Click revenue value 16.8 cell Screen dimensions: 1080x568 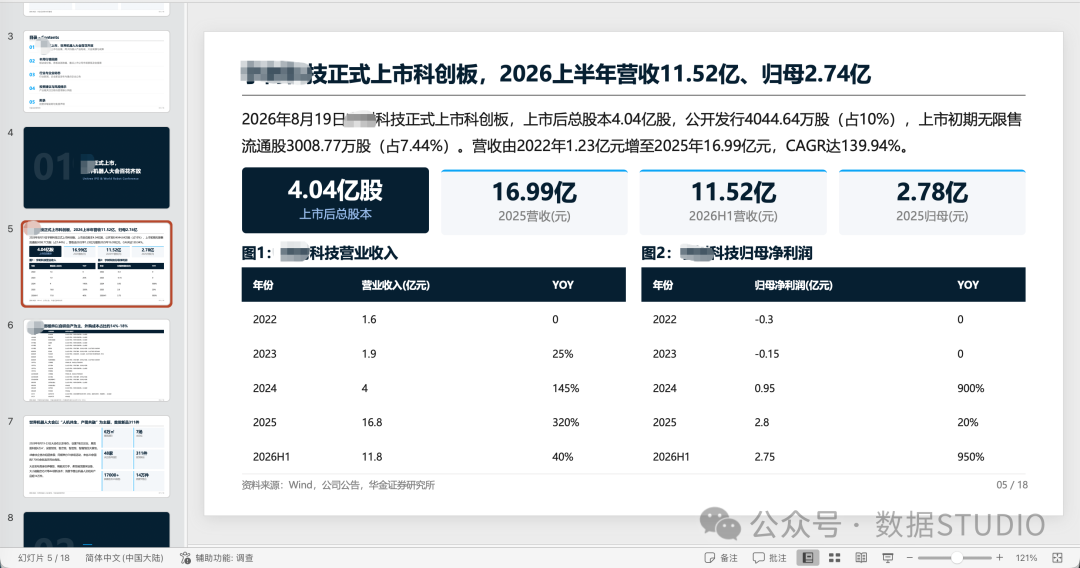click(372, 422)
